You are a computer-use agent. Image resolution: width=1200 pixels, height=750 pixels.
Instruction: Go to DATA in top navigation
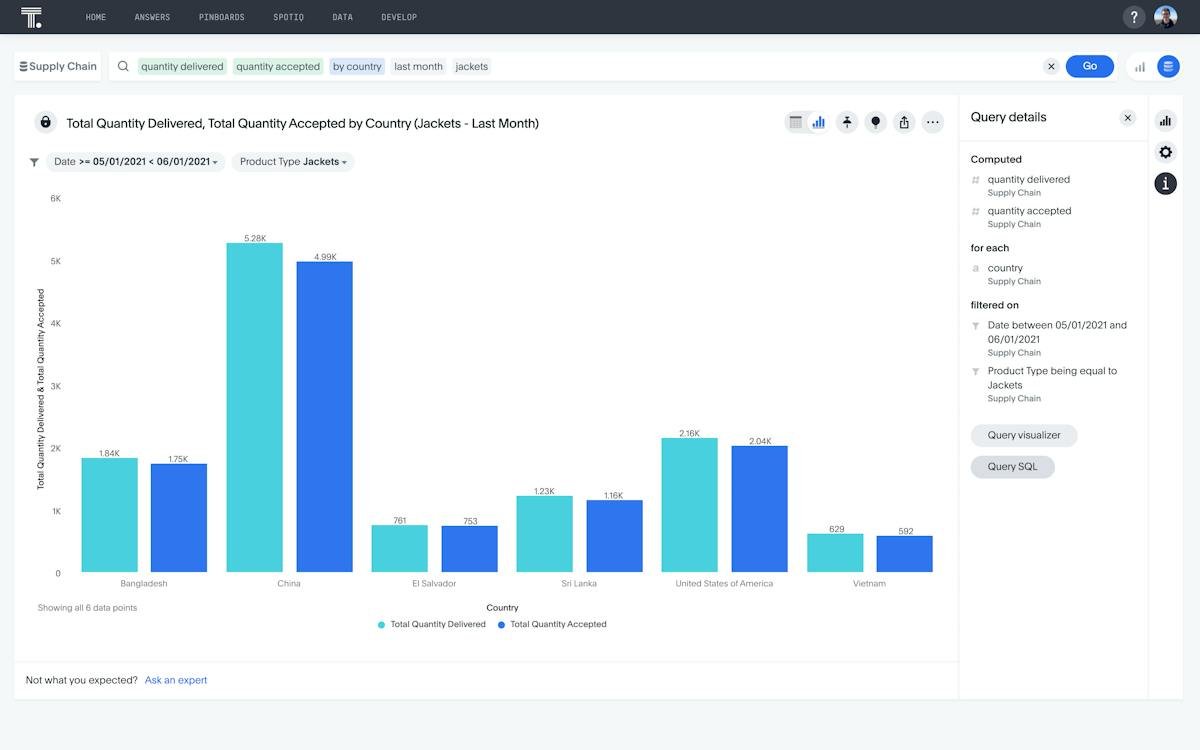click(x=343, y=17)
